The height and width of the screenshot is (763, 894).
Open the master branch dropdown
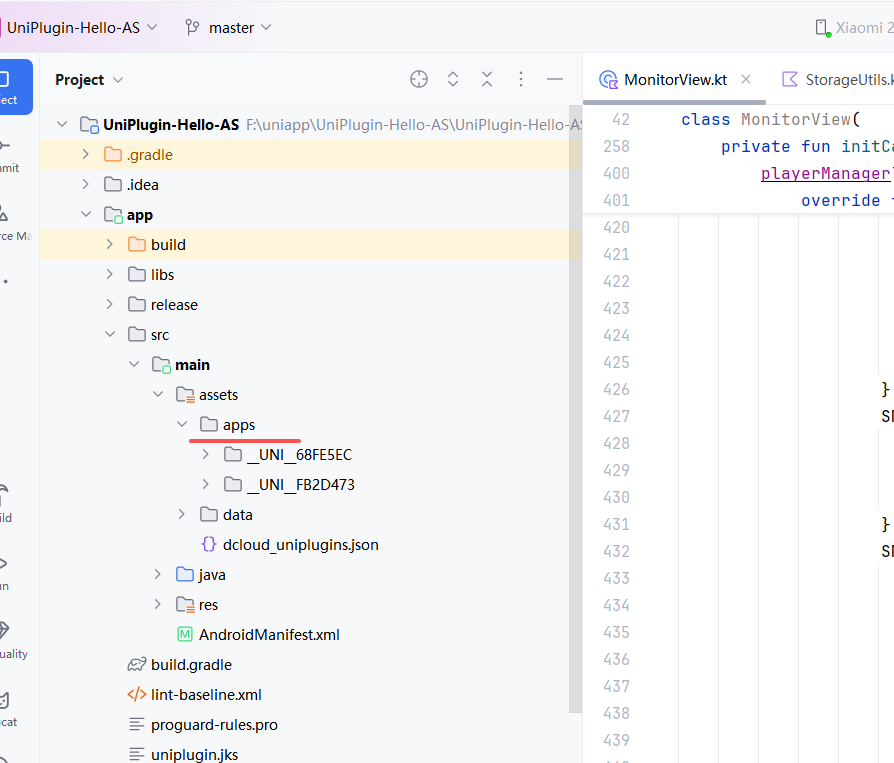[240, 27]
